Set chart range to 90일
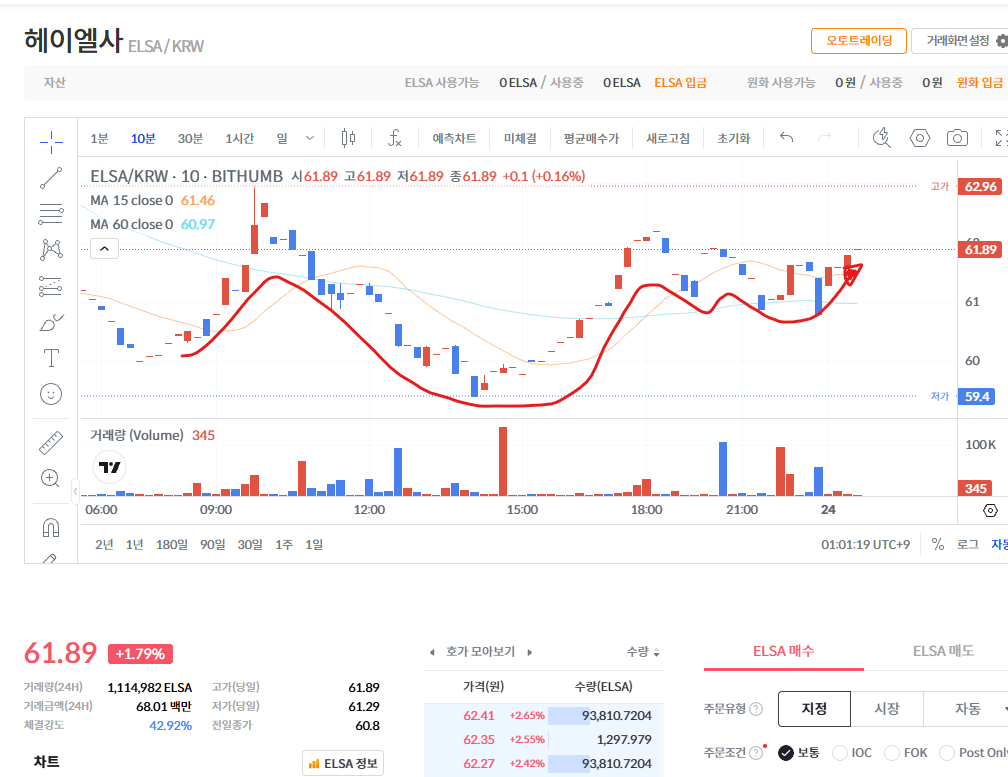 pos(213,544)
